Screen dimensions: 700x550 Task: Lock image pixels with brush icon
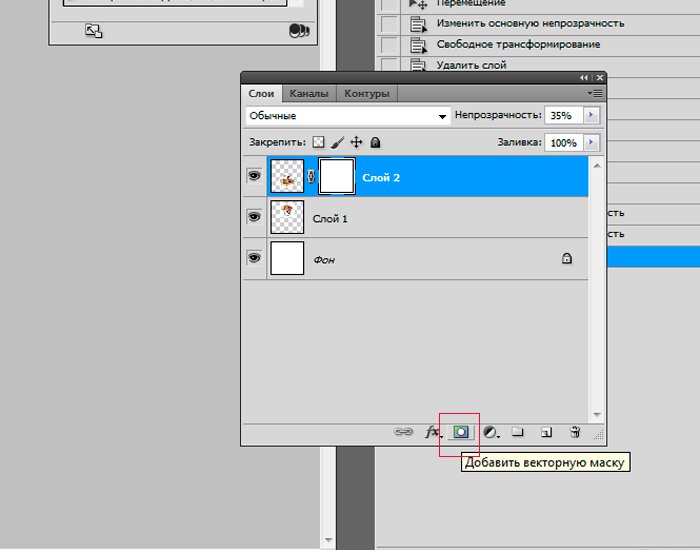337,143
